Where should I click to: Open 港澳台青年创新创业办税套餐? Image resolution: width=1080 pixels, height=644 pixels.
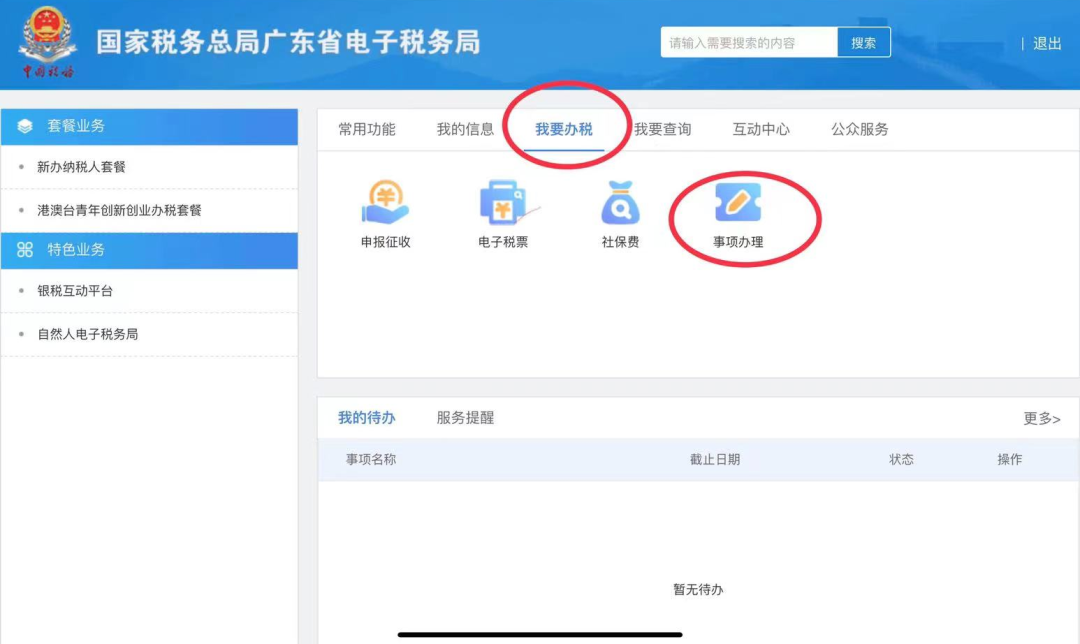(119, 211)
